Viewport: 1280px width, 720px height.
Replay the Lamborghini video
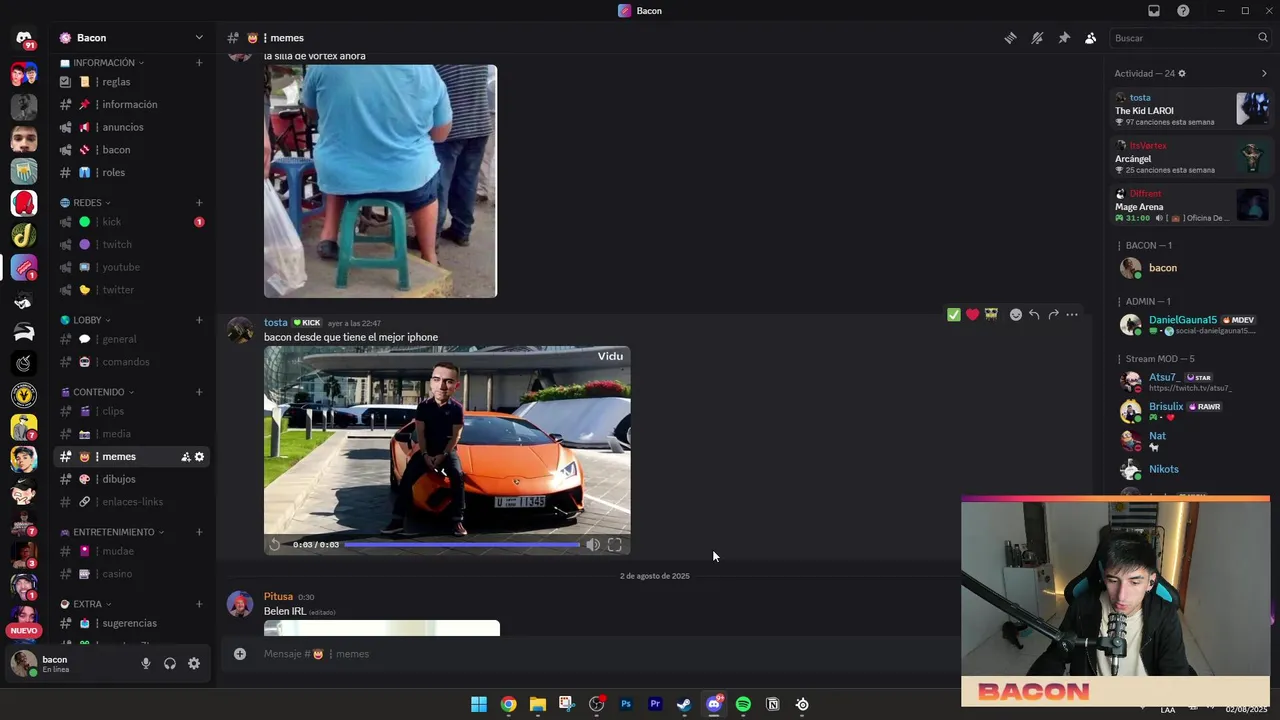275,545
